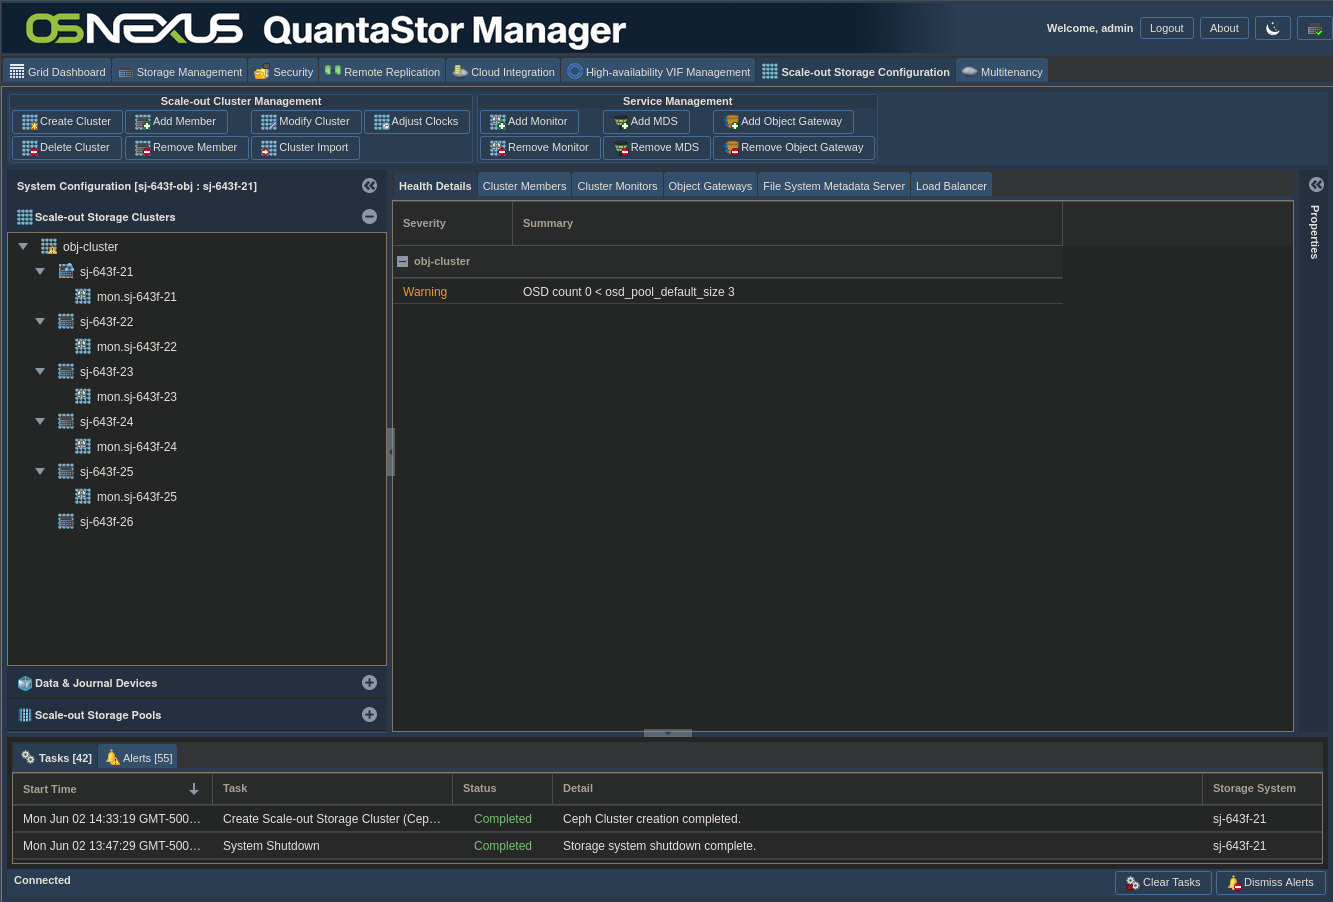Click the vertical splitter handle beside the tree panel
Image resolution: width=1333 pixels, height=902 pixels.
[390, 452]
